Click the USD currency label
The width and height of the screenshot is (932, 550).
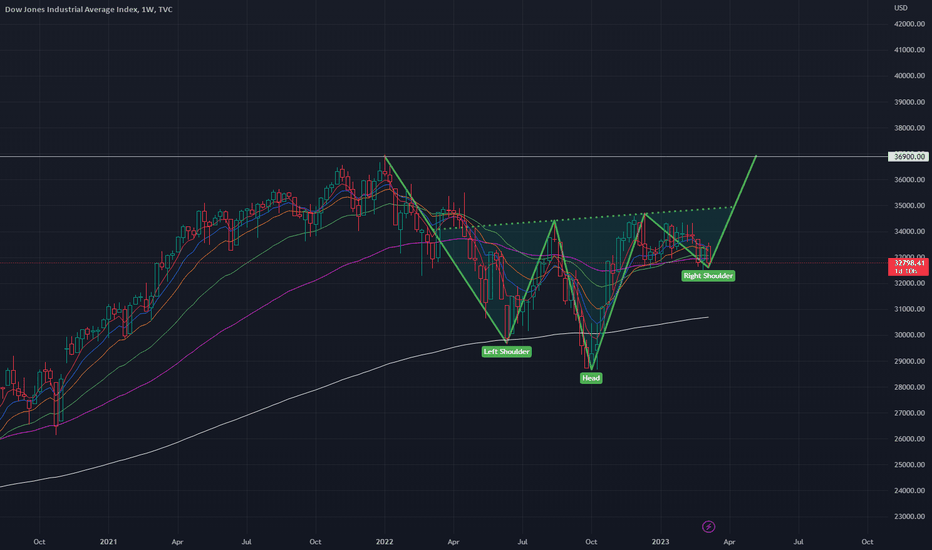tap(900, 8)
